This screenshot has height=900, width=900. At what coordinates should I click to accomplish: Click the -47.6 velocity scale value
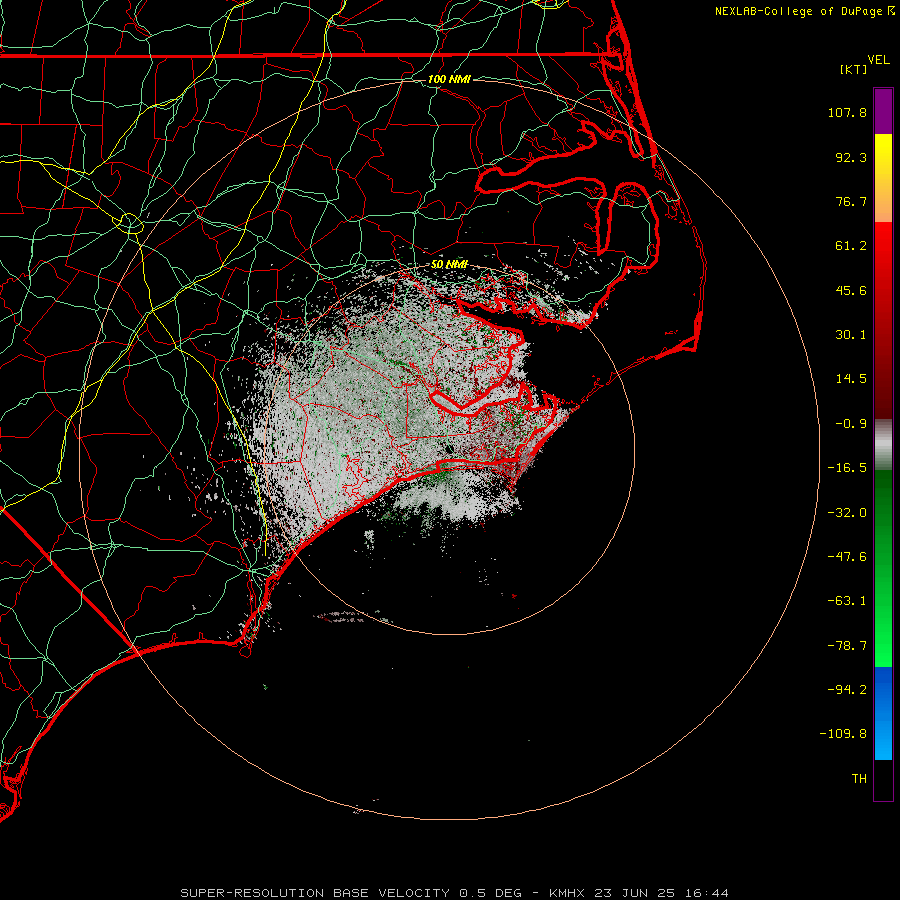pos(847,557)
